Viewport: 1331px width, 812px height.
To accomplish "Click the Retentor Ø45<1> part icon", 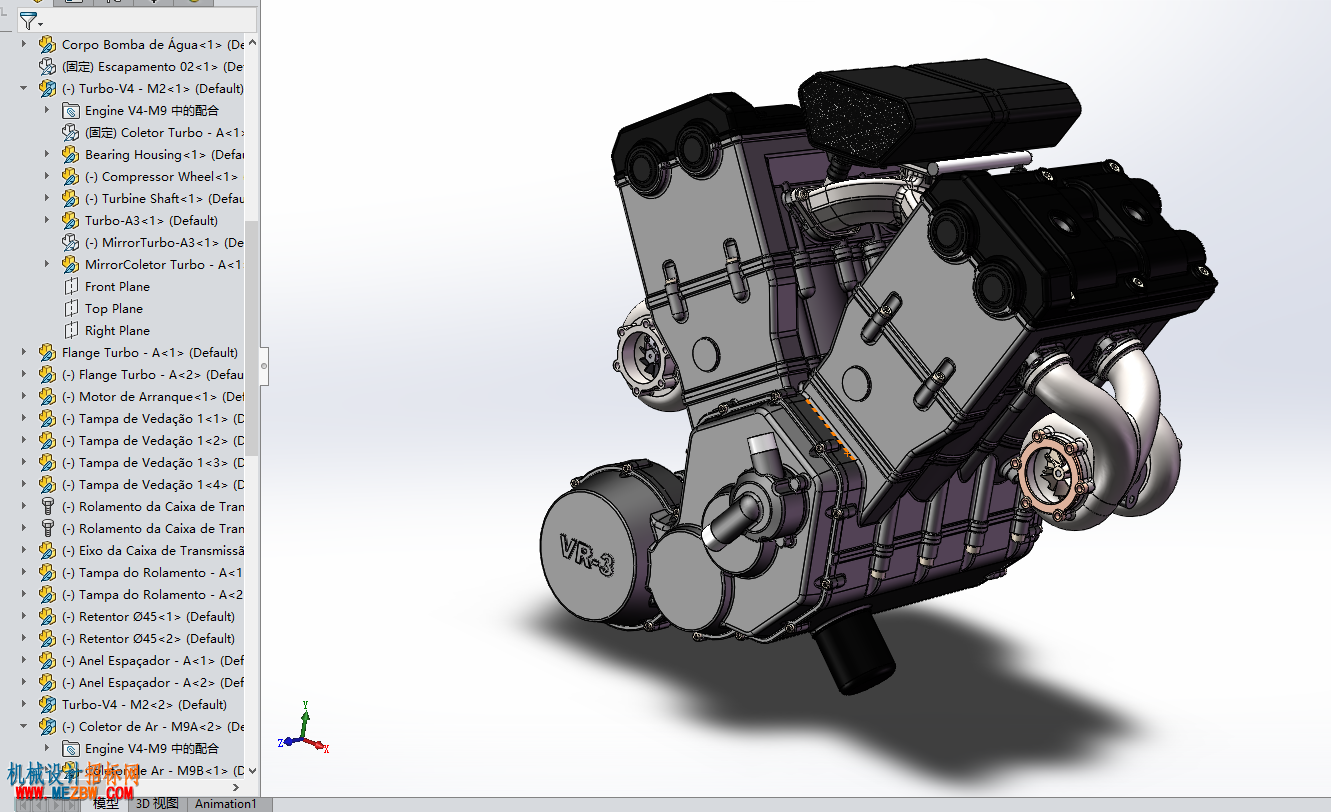I will coord(47,616).
